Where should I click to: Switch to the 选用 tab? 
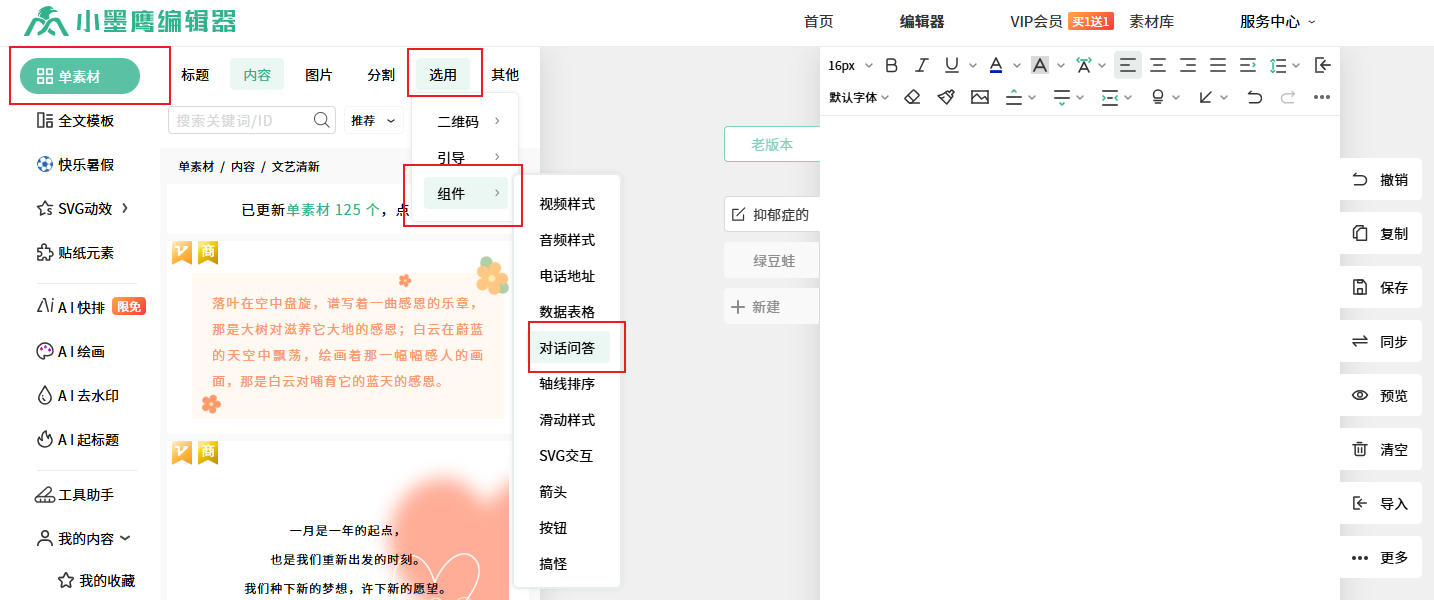(x=443, y=74)
